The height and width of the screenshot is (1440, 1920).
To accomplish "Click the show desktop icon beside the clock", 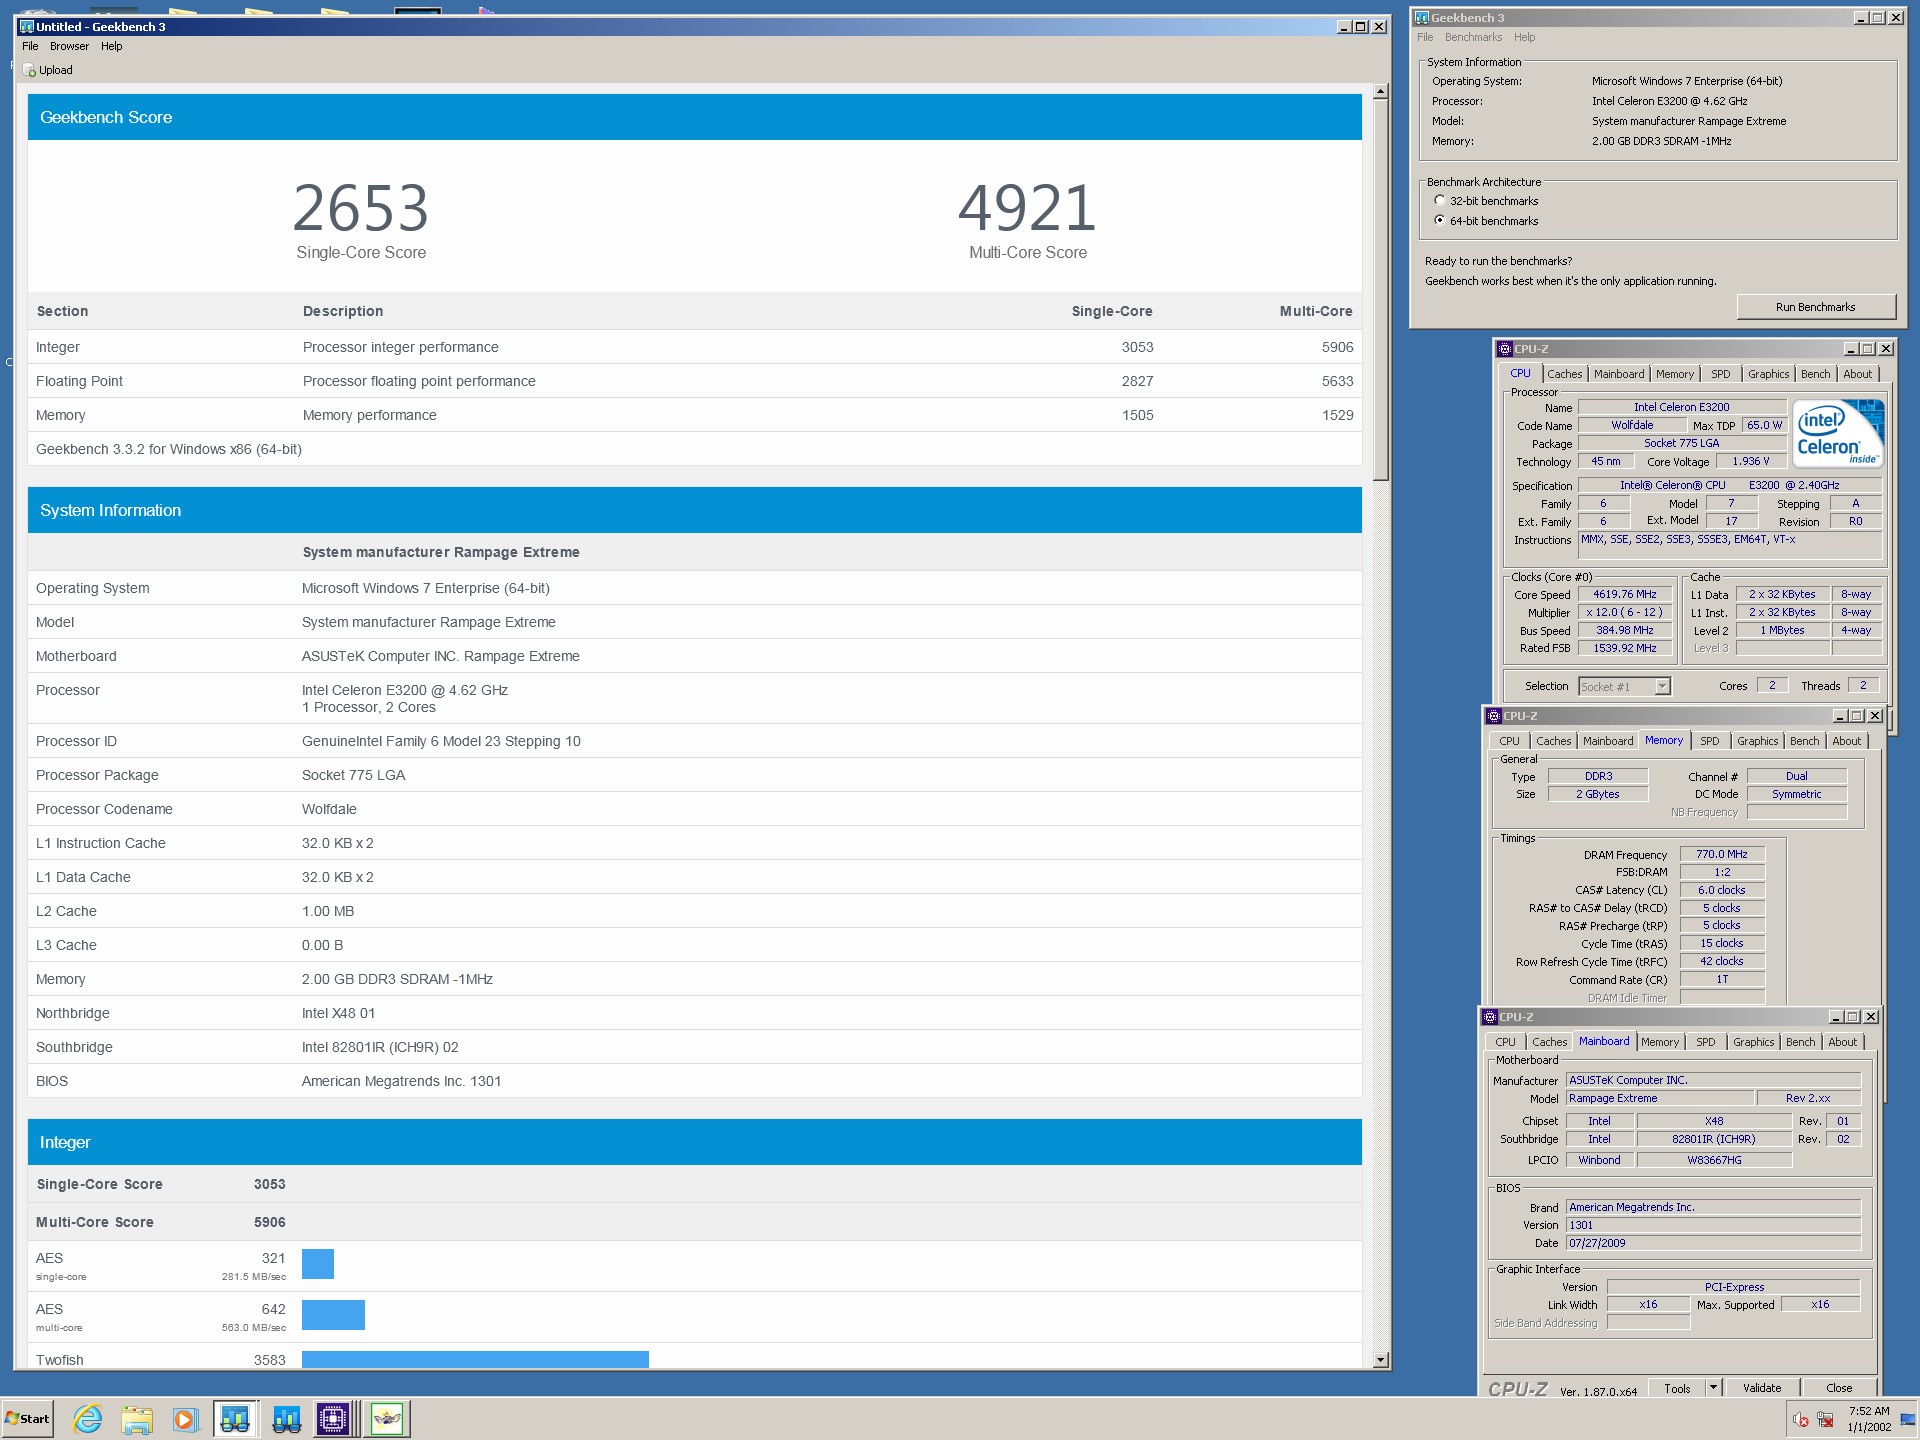I will point(1907,1419).
